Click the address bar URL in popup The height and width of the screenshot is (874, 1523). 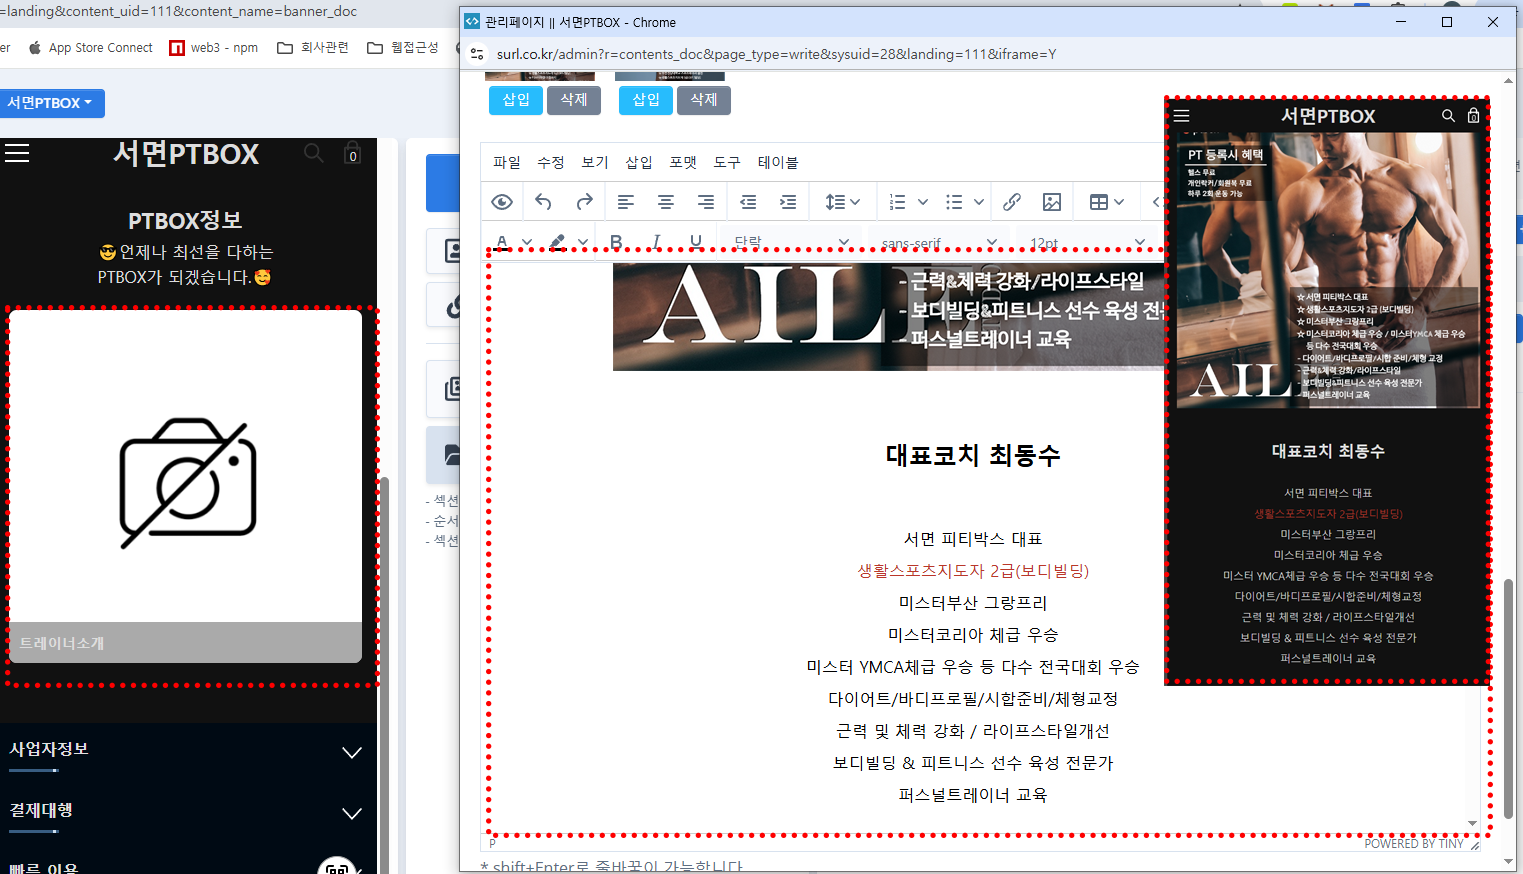(x=776, y=54)
